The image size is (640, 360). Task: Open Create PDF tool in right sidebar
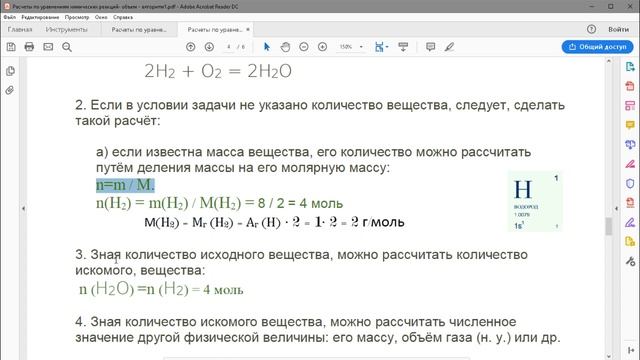click(630, 86)
